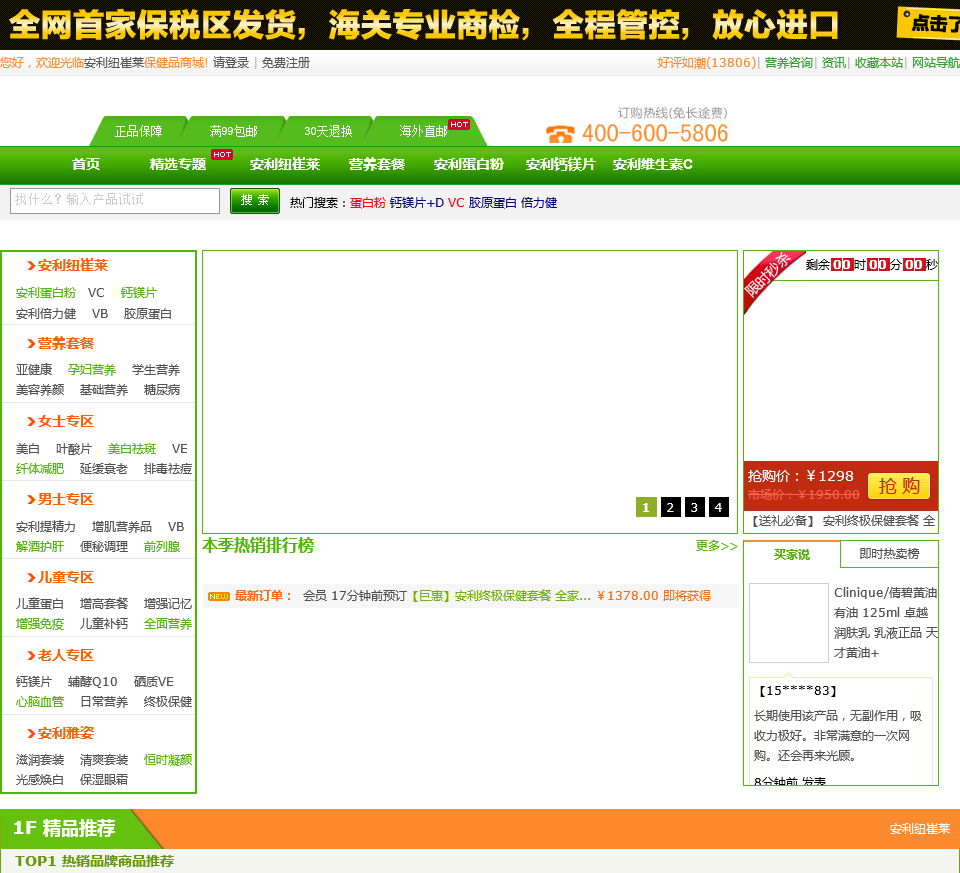This screenshot has width=960, height=873.
Task: Click the orange telephone hotline icon
Action: (x=560, y=133)
